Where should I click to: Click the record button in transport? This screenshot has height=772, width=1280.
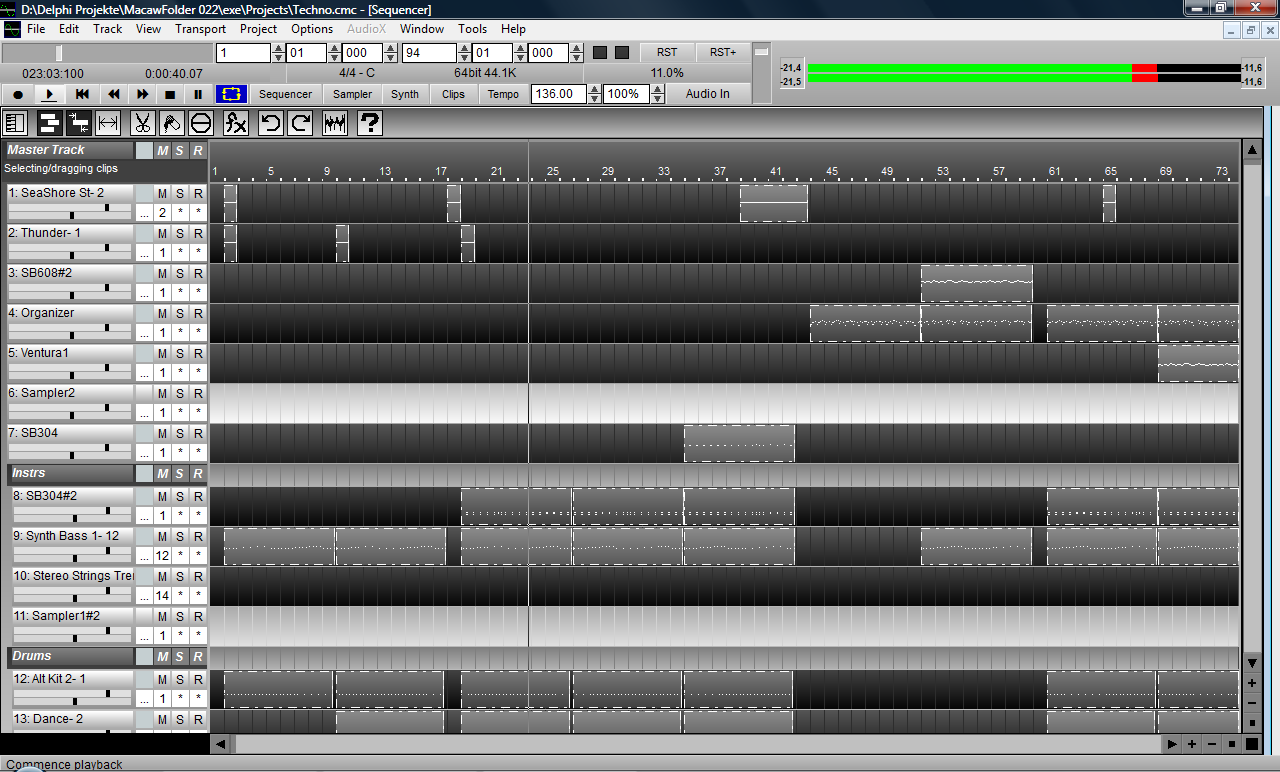point(18,94)
